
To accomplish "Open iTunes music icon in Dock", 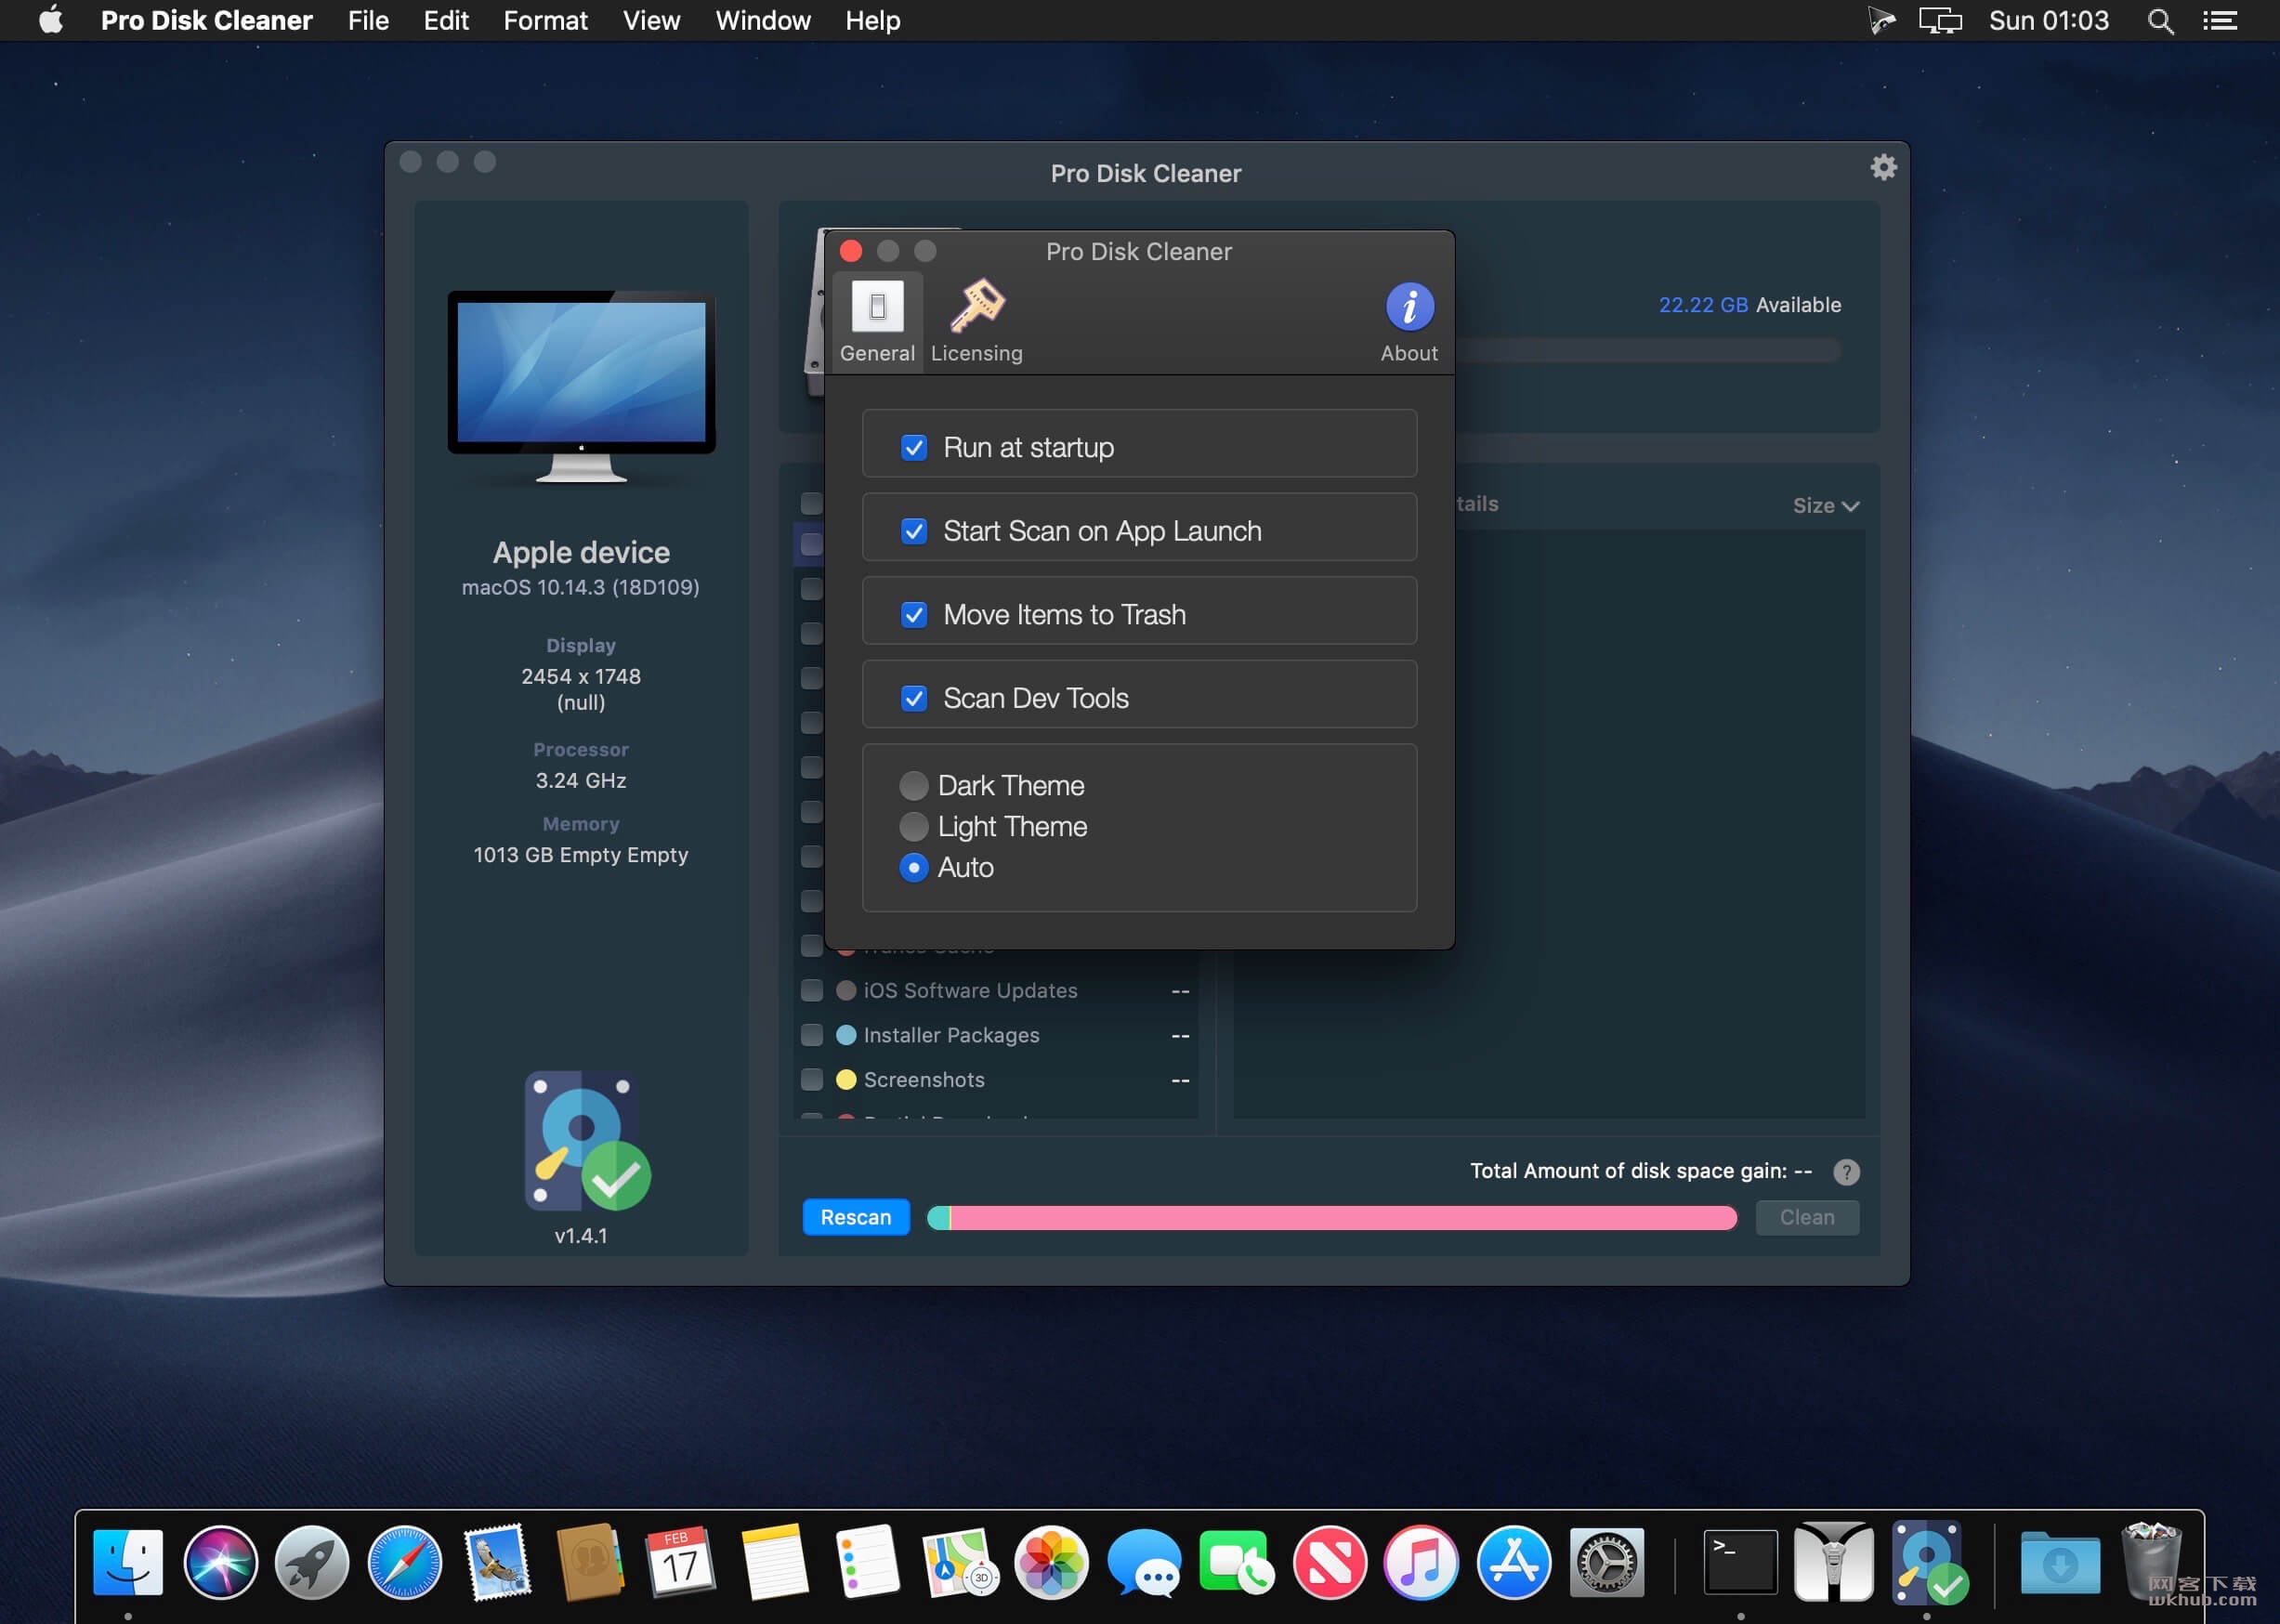I will click(x=1421, y=1561).
